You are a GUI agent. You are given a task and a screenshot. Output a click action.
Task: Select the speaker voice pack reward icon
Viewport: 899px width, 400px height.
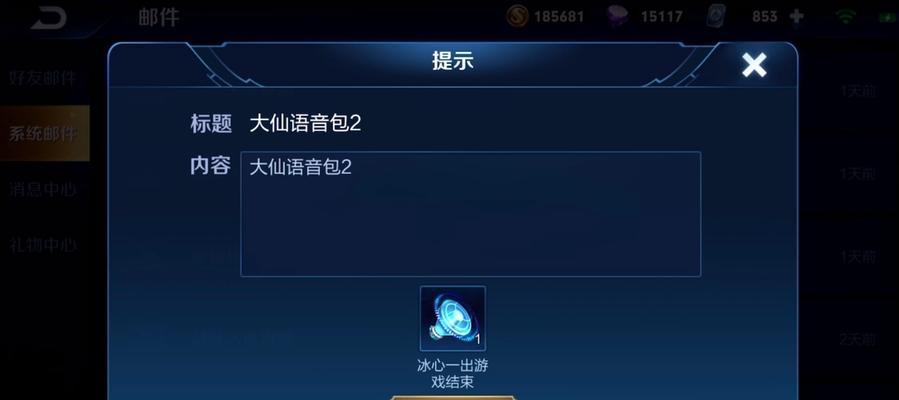pos(453,319)
